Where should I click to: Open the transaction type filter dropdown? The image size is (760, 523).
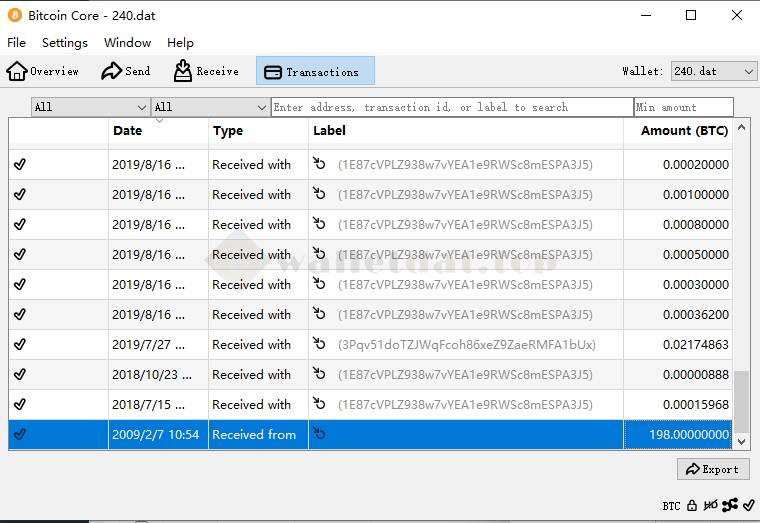(x=210, y=107)
